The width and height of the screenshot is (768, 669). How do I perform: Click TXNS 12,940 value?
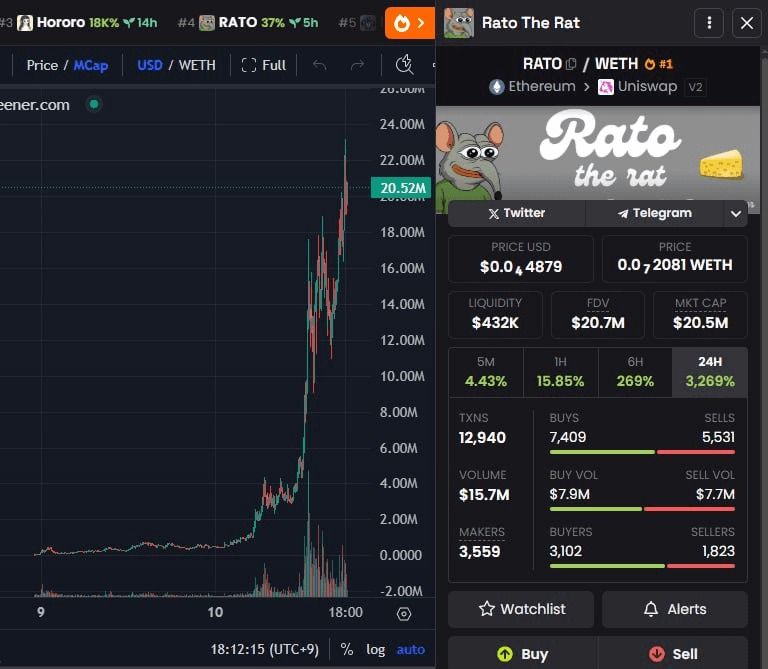482,437
